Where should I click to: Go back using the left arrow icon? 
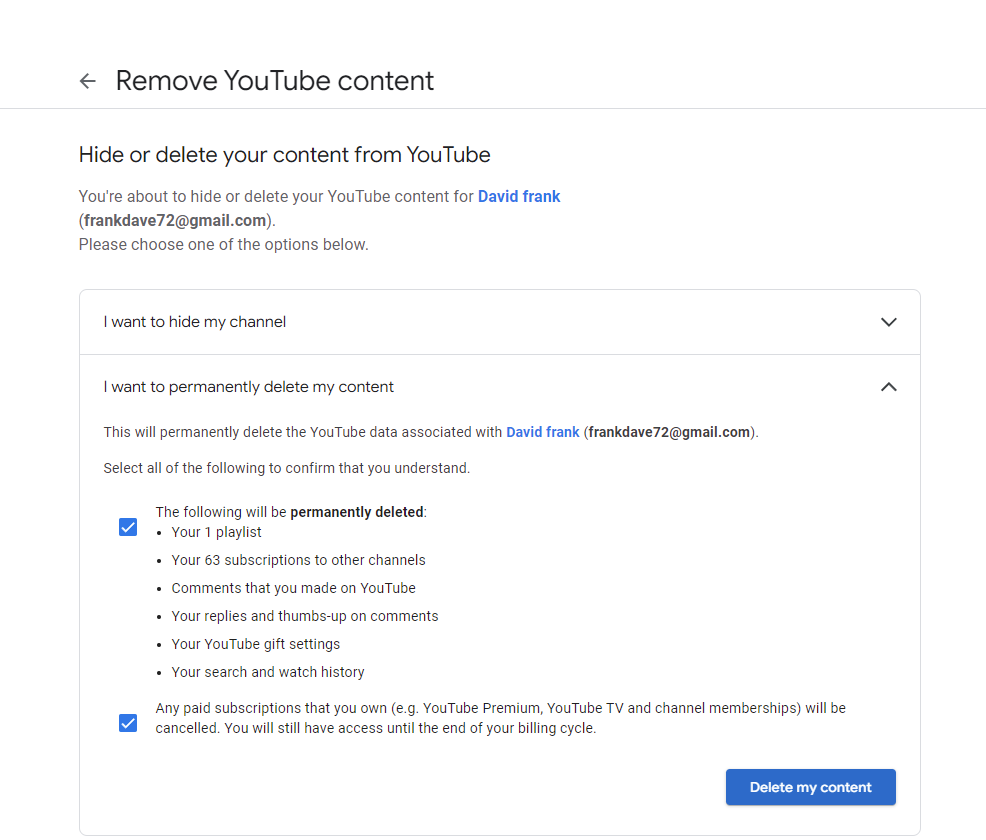(x=87, y=81)
